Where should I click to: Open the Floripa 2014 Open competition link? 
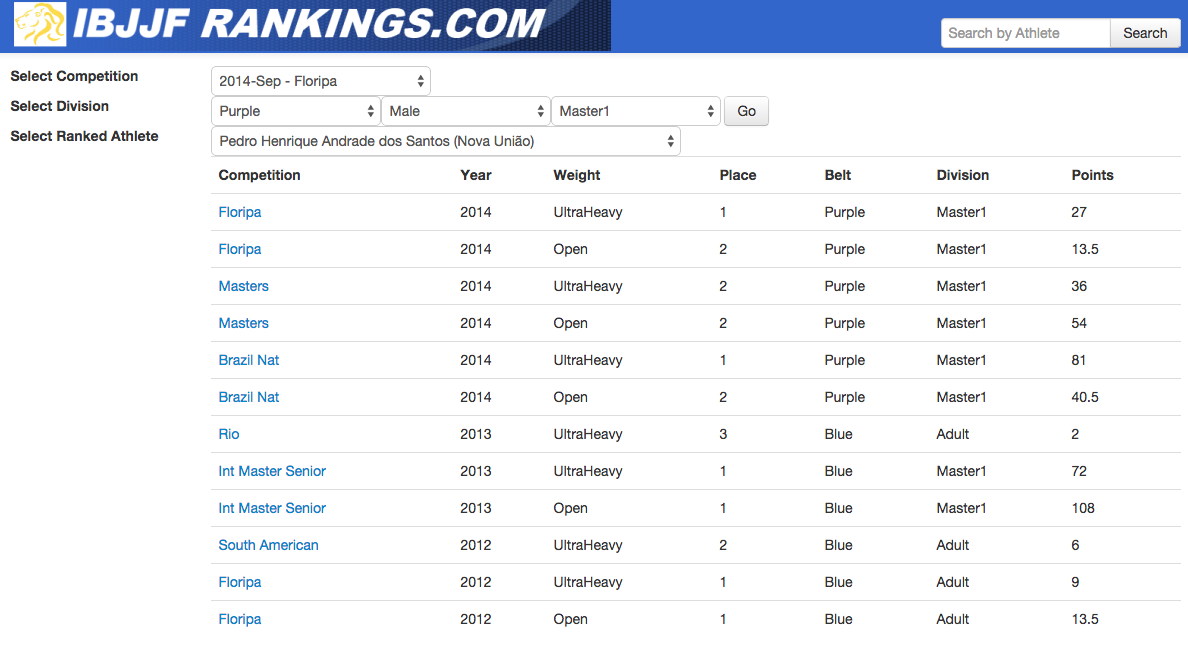(240, 249)
